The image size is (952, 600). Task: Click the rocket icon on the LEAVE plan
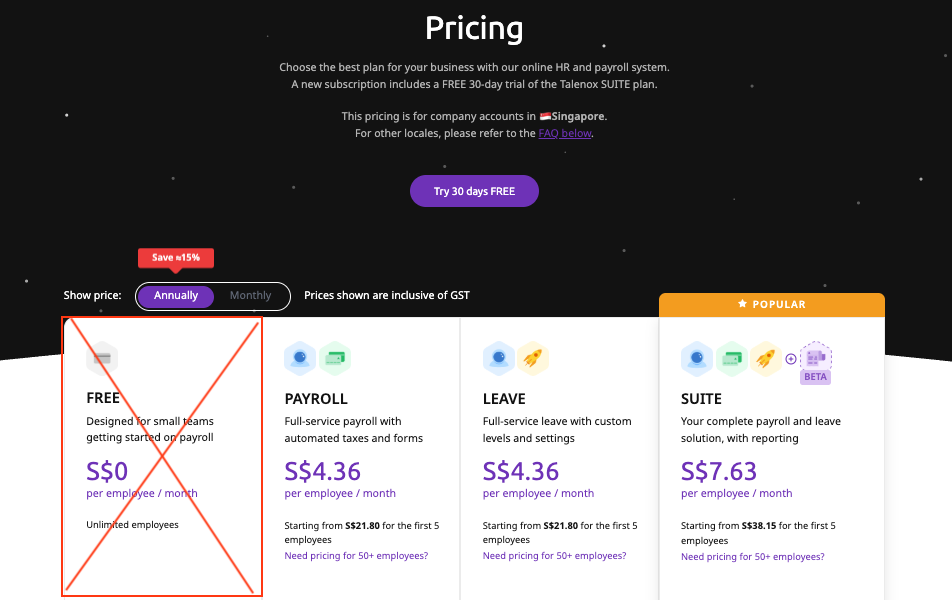coord(534,357)
